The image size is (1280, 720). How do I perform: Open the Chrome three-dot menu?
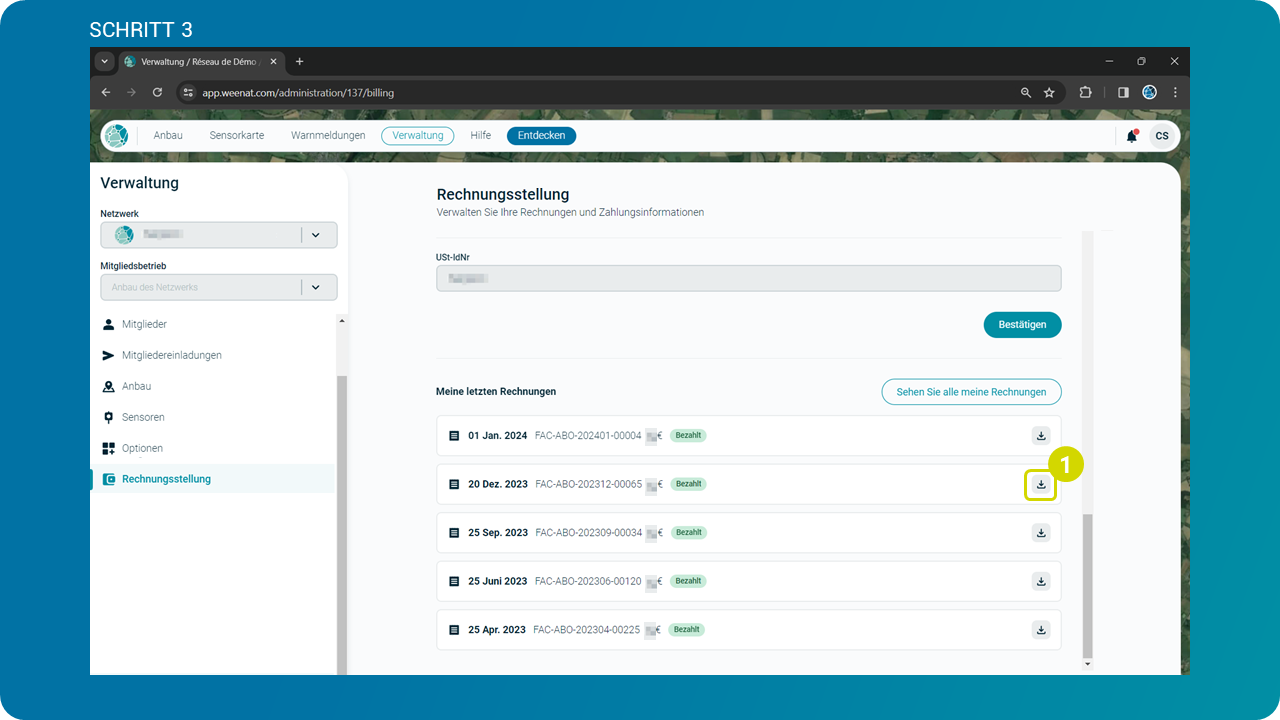point(1175,92)
